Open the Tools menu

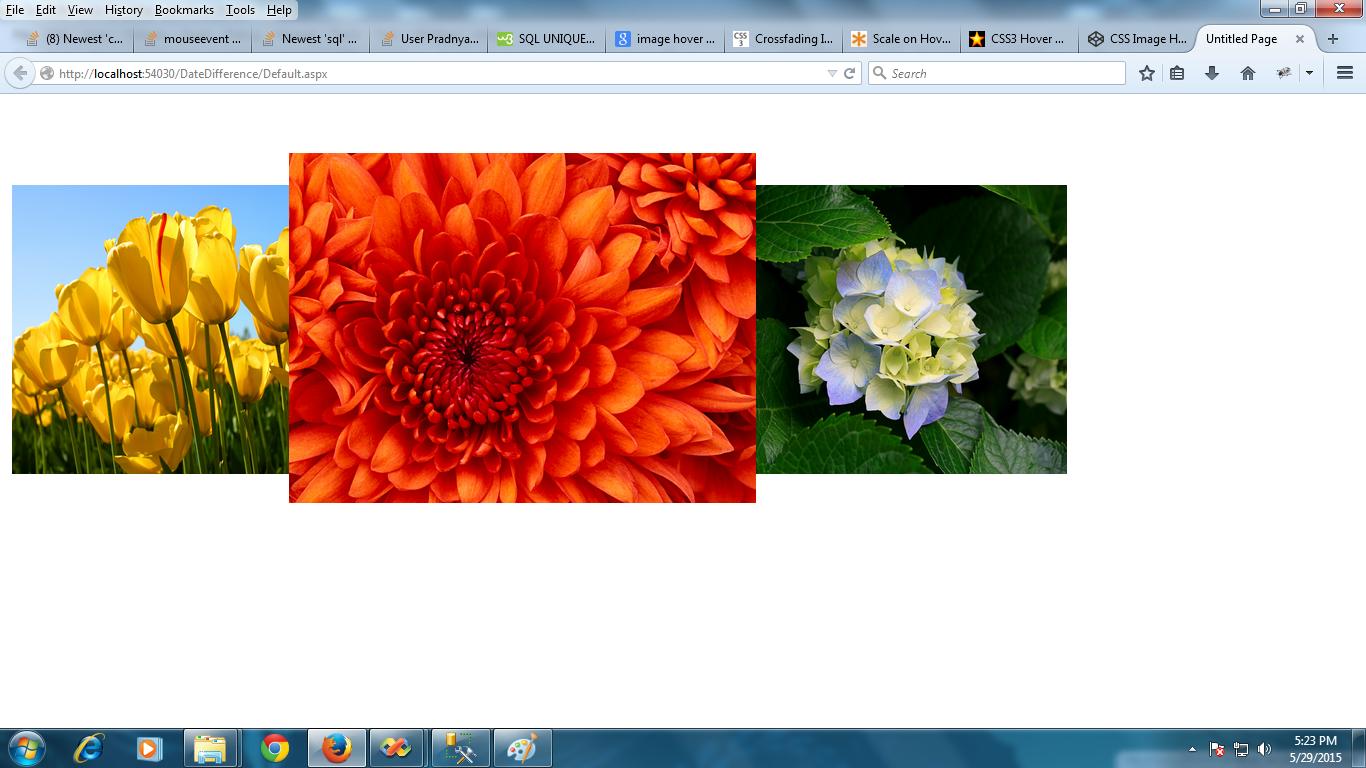pyautogui.click(x=240, y=9)
